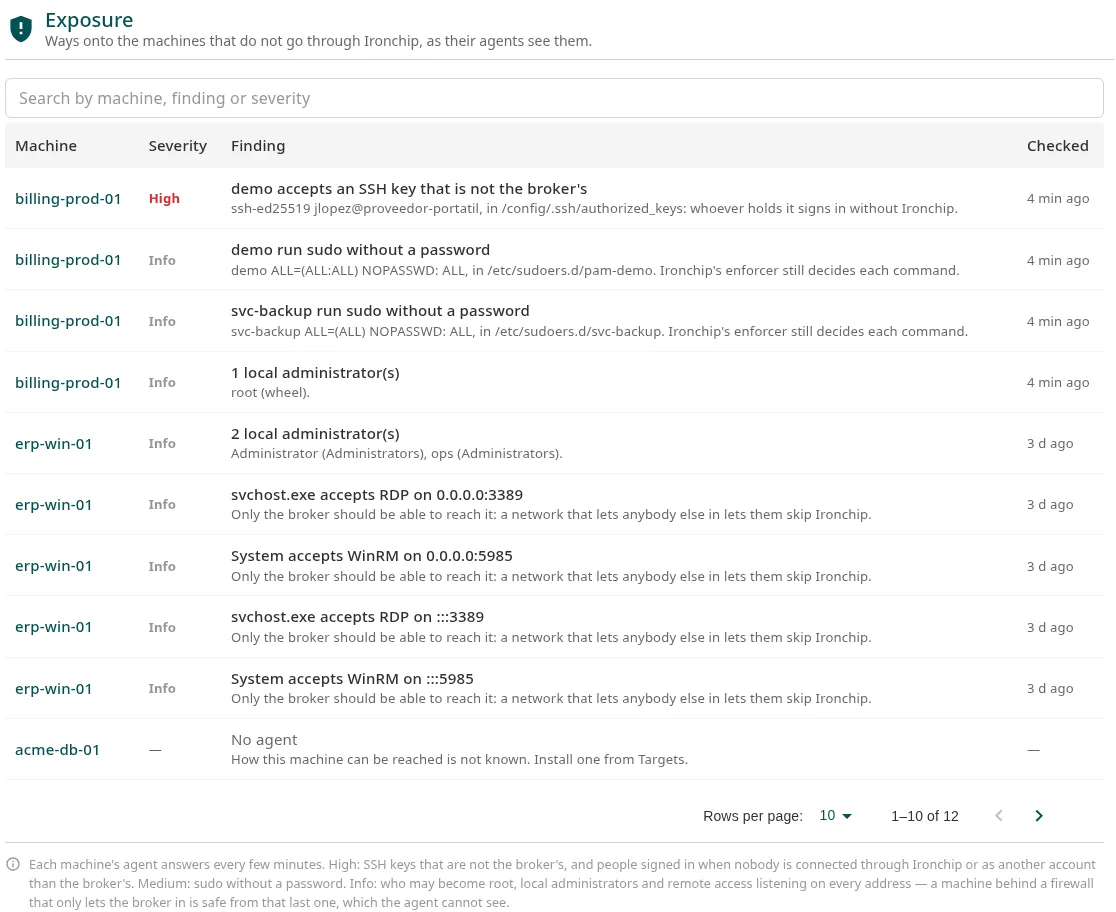This screenshot has width=1116, height=912.
Task: Open erp-win-01 in the RDP :::3389 row
Action: point(53,627)
